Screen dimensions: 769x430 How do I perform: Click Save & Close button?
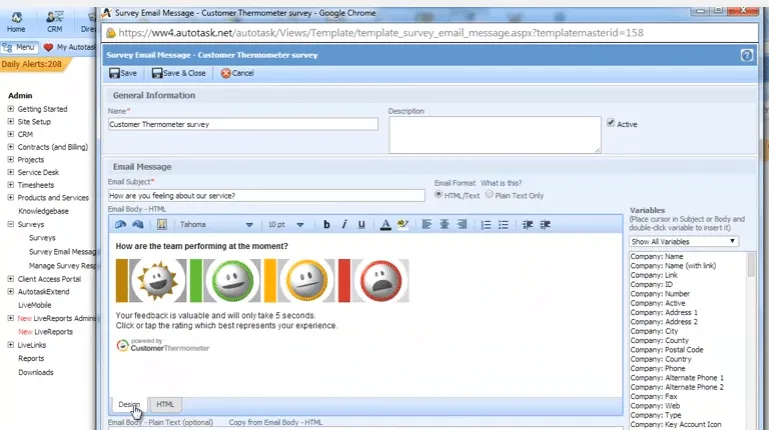click(x=179, y=73)
